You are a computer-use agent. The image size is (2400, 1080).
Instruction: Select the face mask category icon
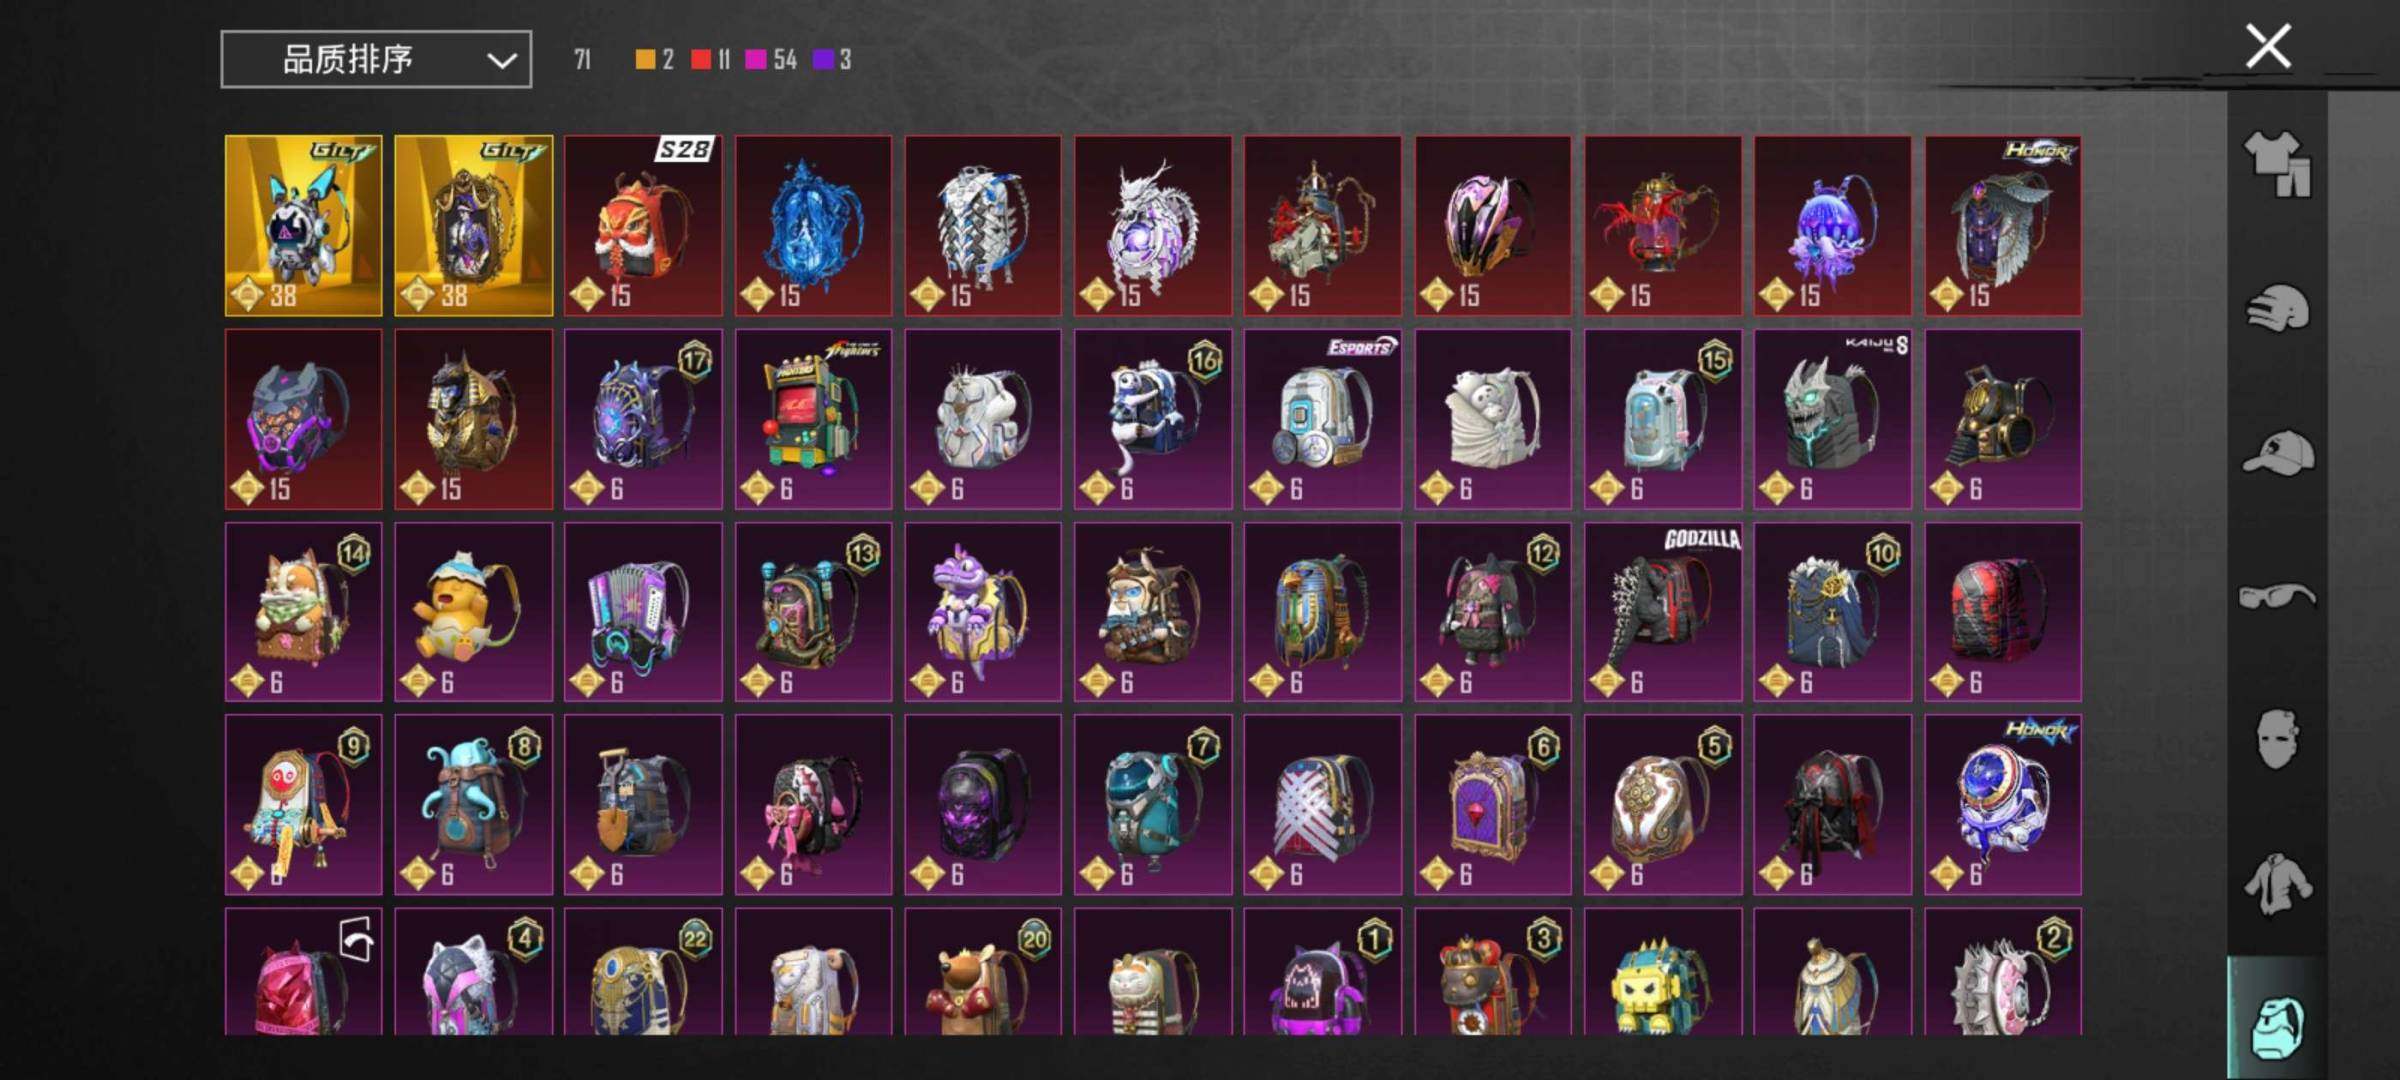click(2277, 739)
